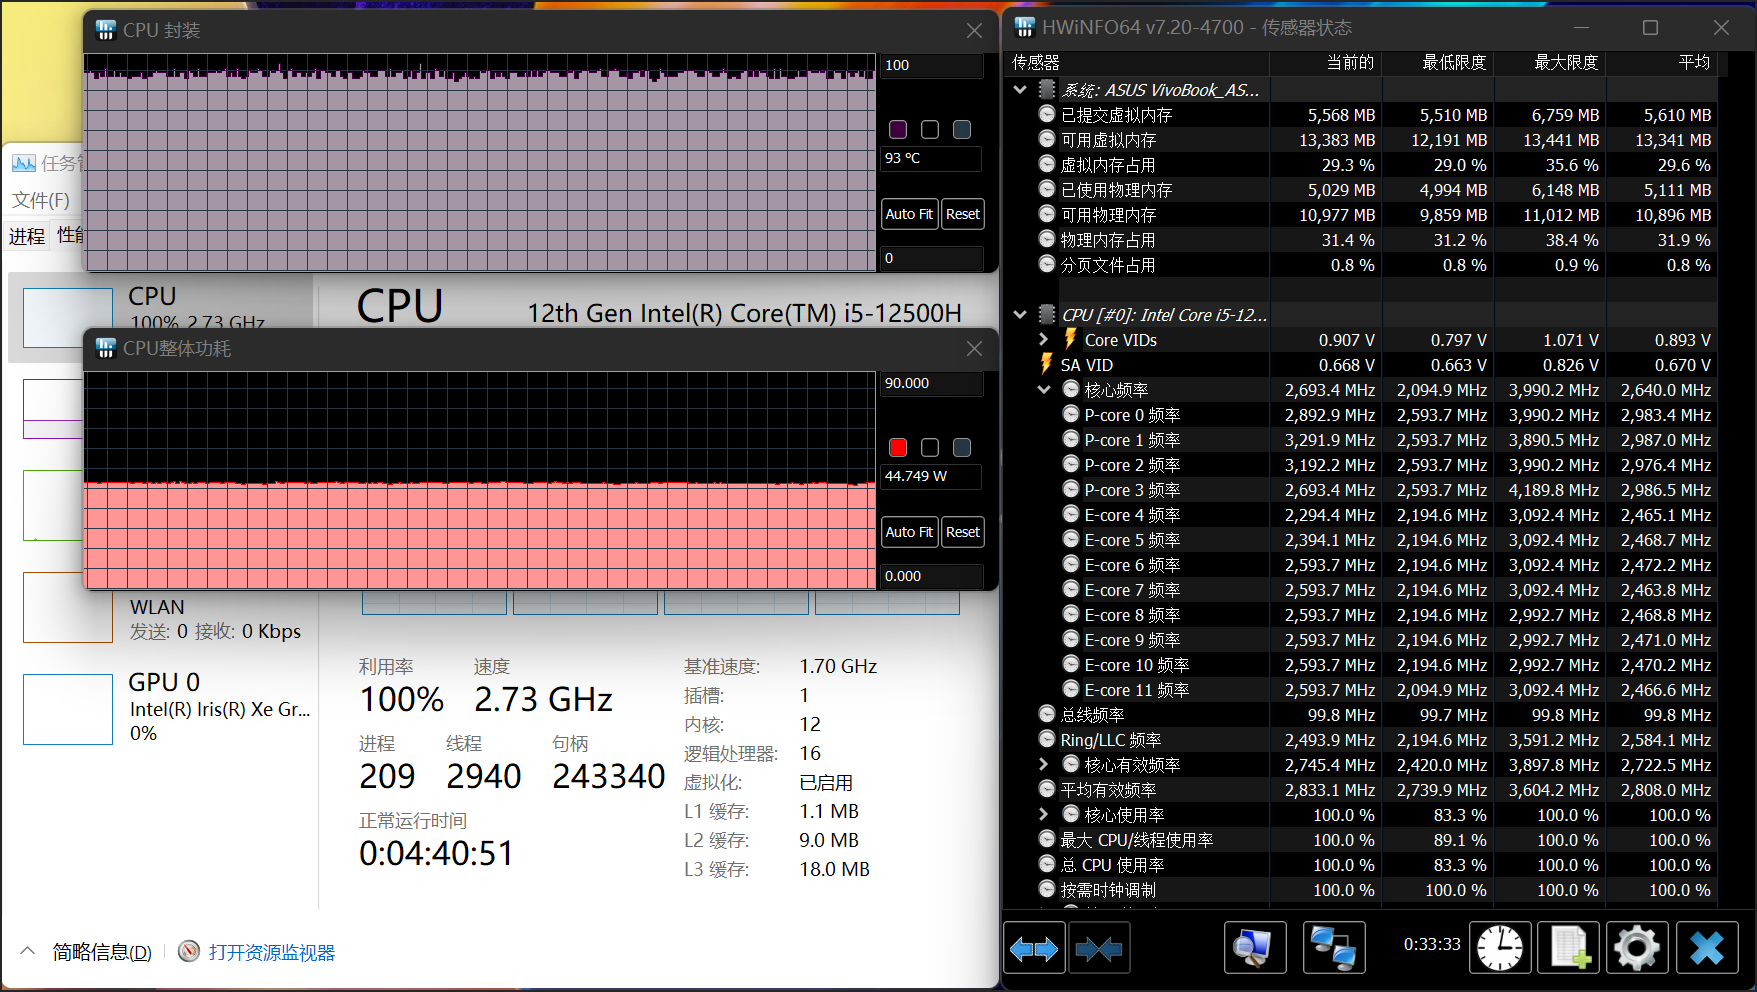Open resource monitor link 打开资源监视器
The image size is (1757, 992).
click(x=271, y=953)
